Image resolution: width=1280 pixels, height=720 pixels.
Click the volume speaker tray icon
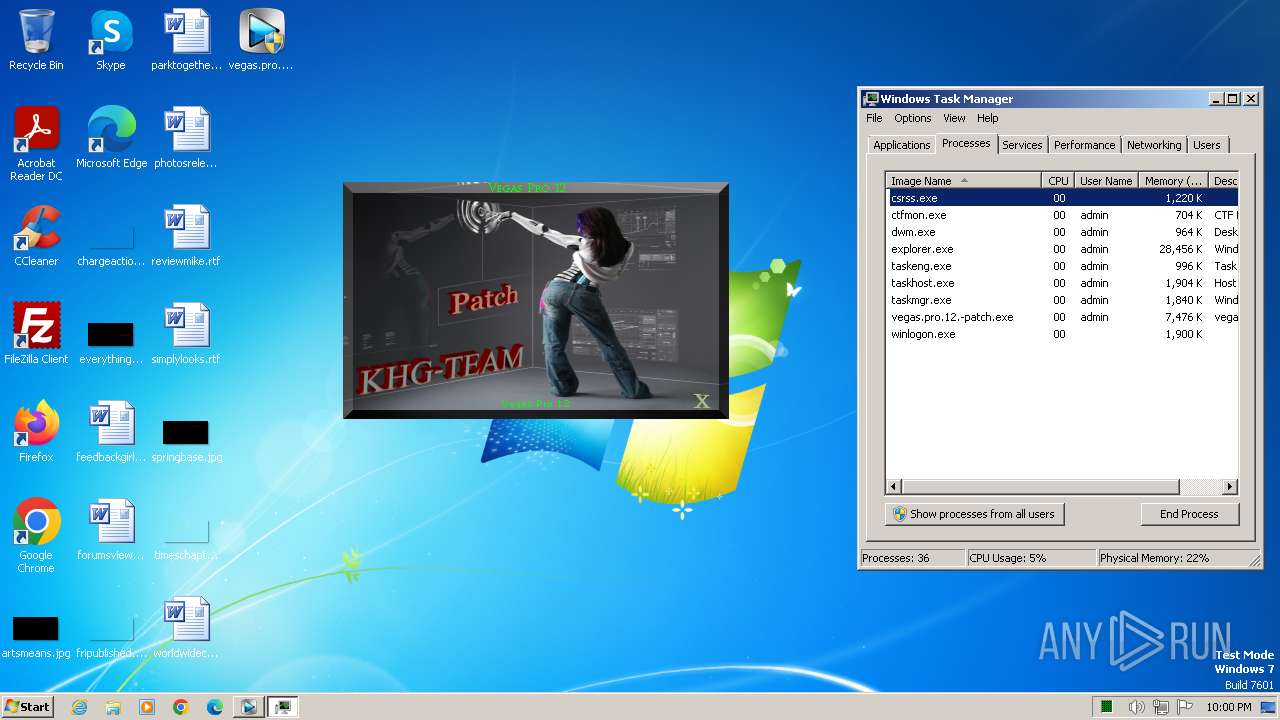(x=1136, y=707)
